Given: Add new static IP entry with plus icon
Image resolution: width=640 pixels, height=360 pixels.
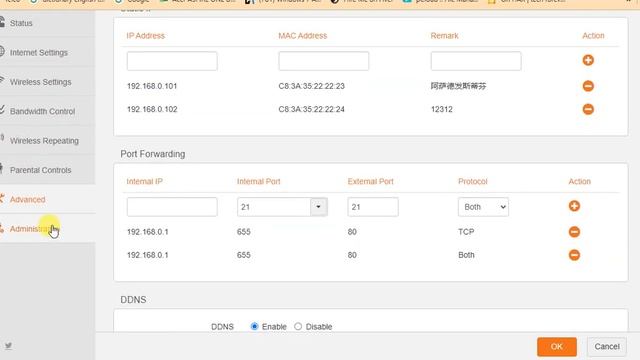Looking at the screenshot, I should pos(588,60).
